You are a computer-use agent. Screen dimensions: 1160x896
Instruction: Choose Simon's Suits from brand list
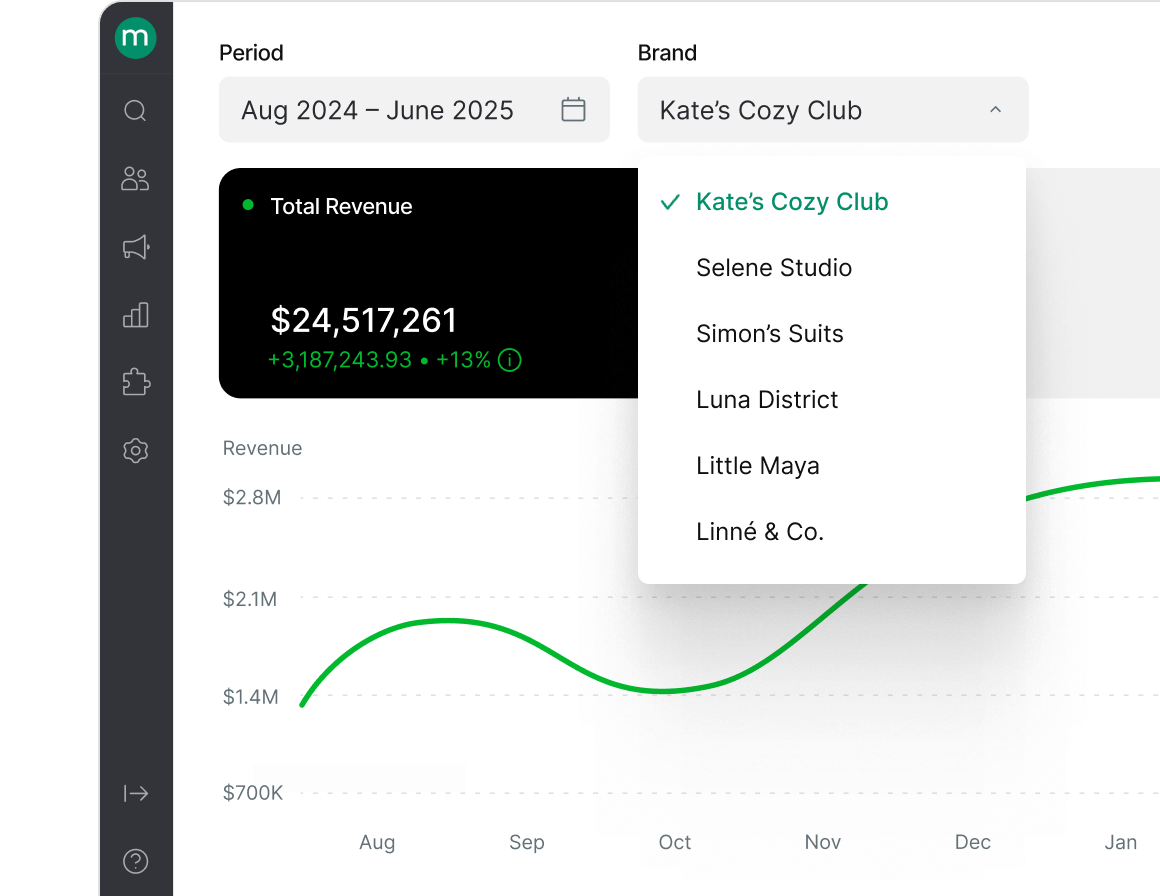coord(769,334)
